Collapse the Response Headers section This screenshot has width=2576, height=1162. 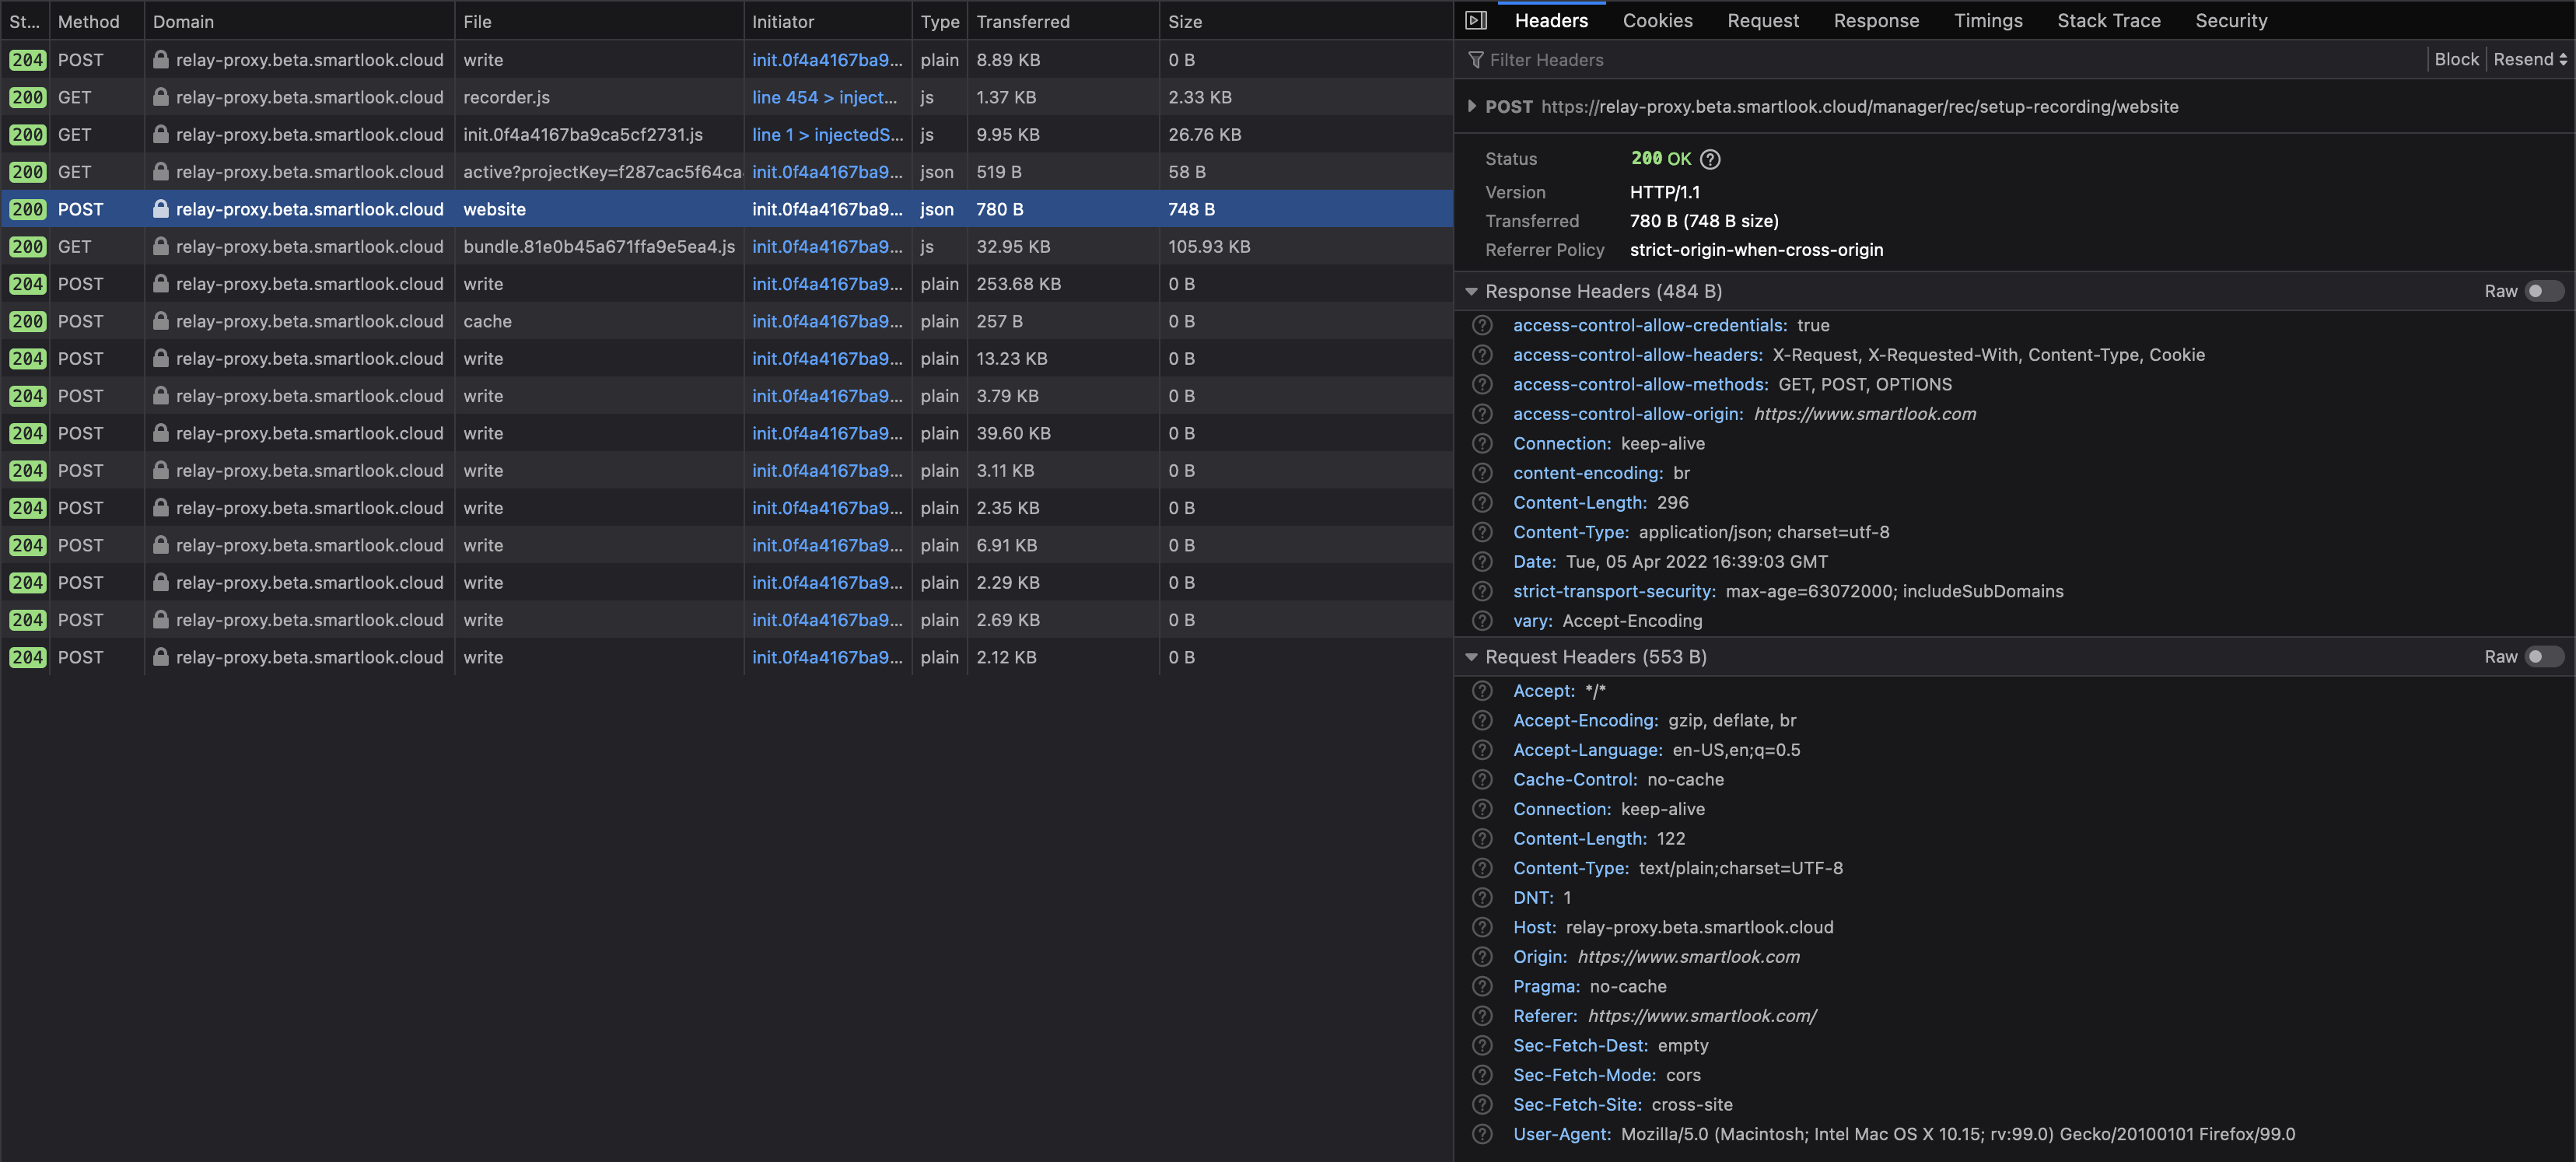click(1471, 291)
